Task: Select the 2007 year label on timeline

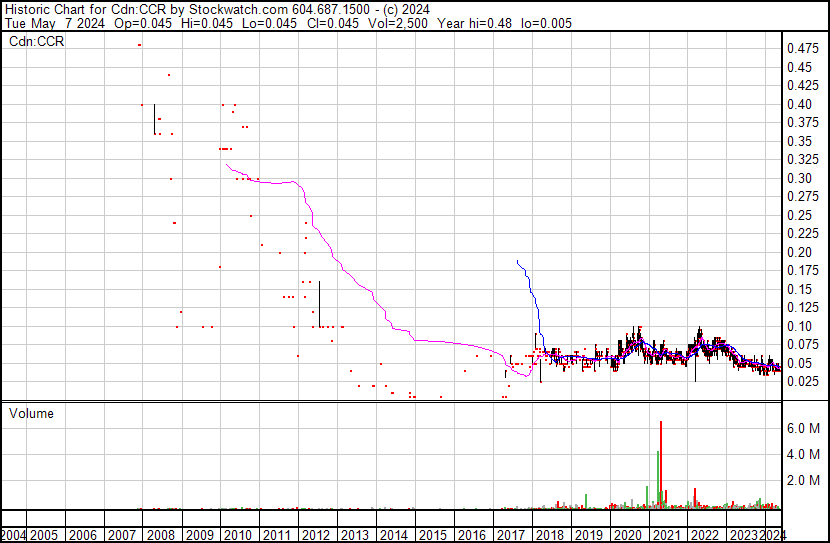Action: tap(122, 535)
